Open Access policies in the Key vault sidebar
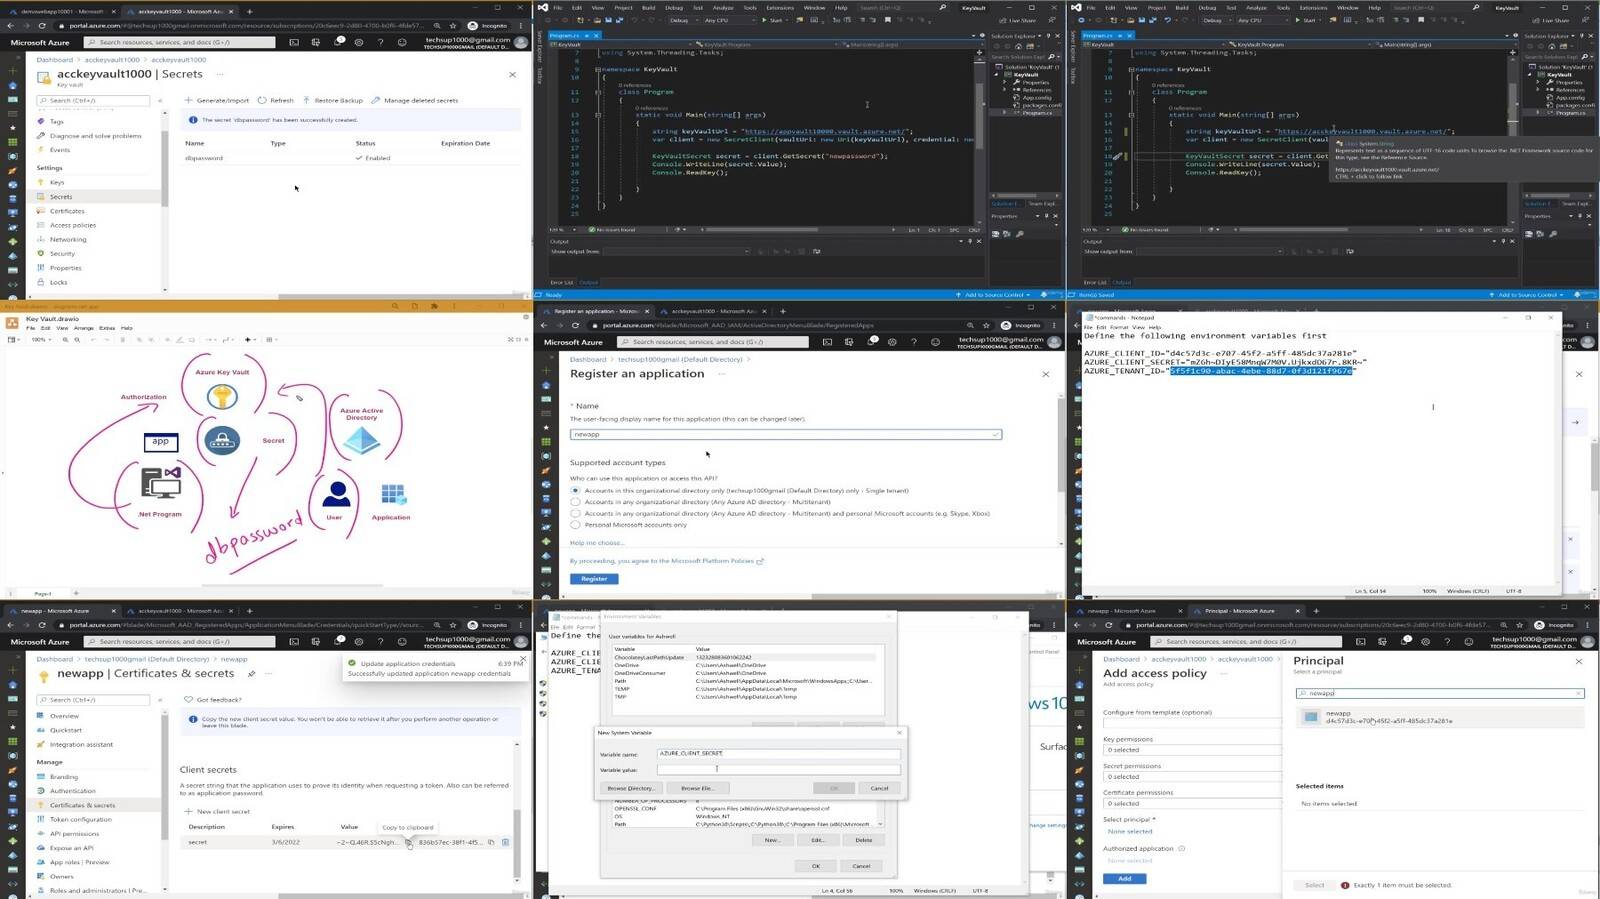This screenshot has width=1600, height=899. point(73,225)
